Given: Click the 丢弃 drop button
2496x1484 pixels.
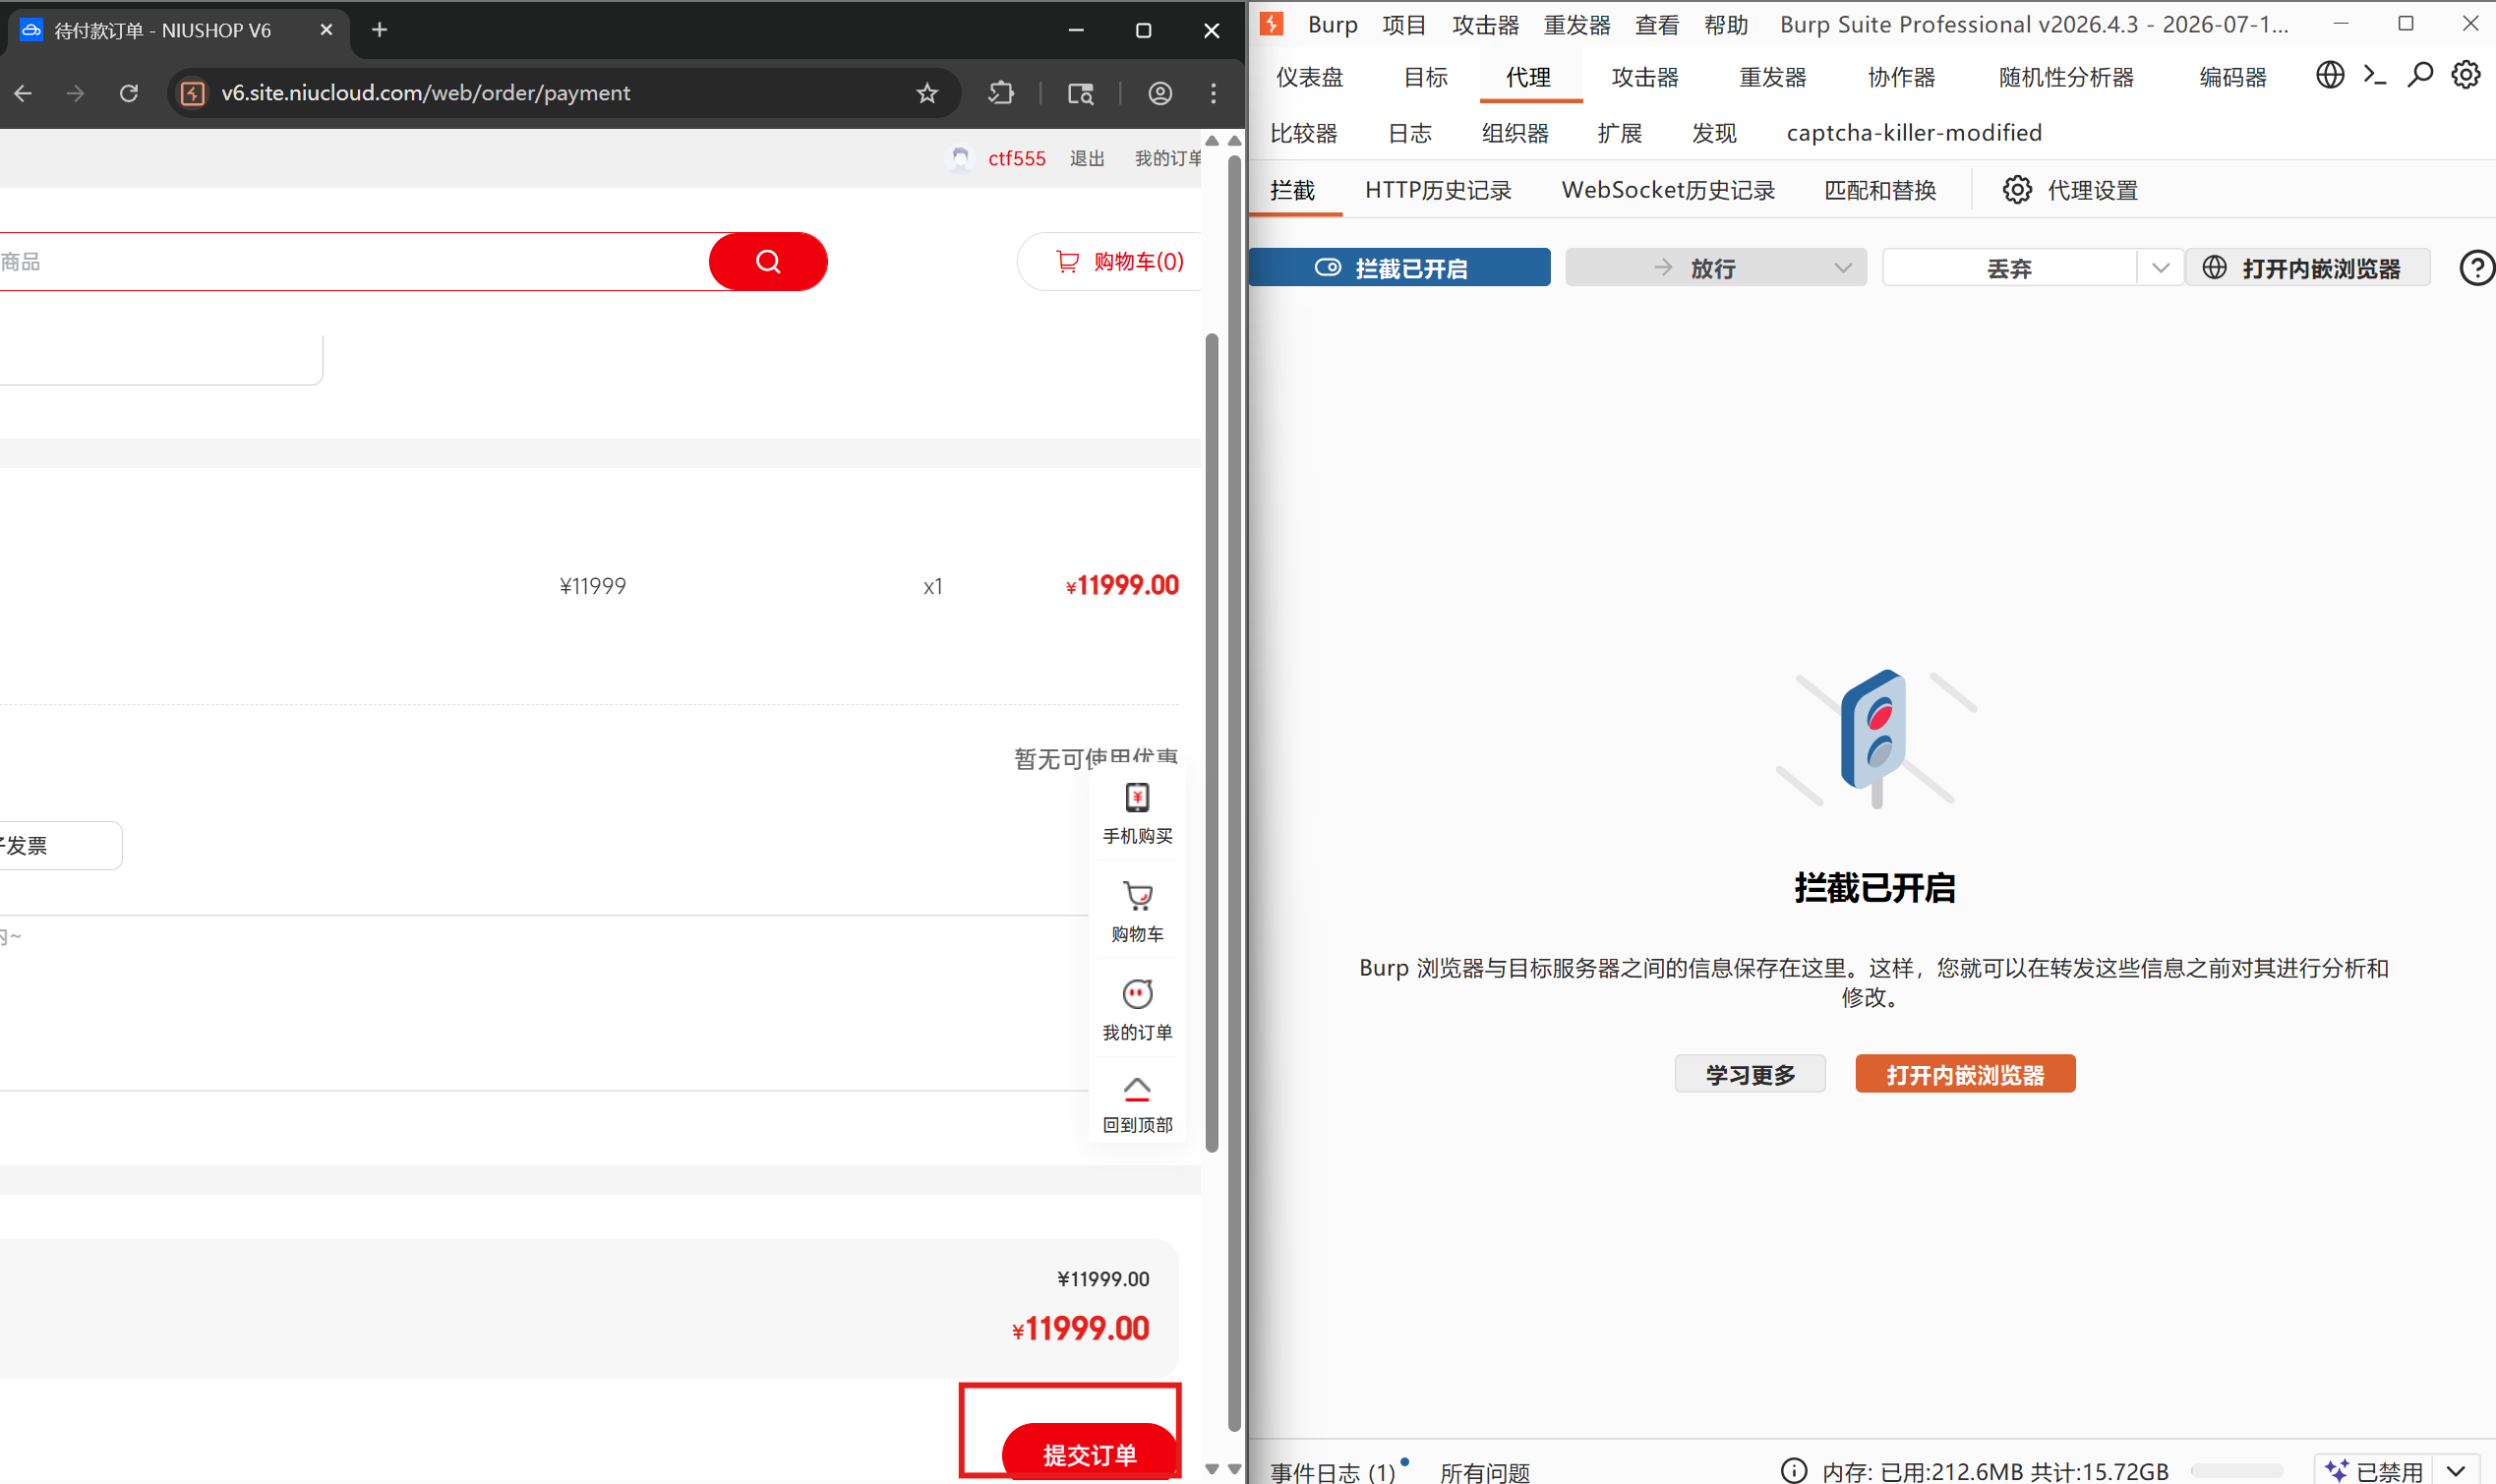Looking at the screenshot, I should [x=2009, y=268].
